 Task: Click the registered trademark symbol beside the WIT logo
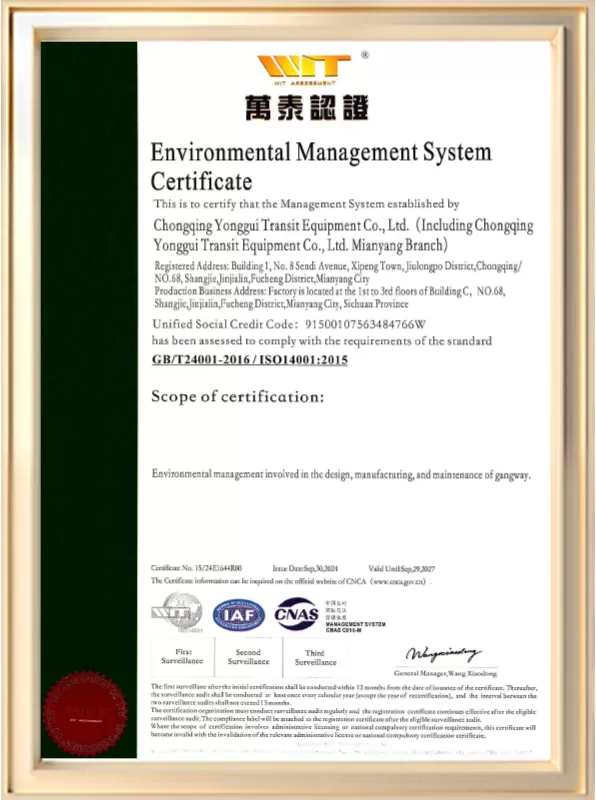point(364,55)
